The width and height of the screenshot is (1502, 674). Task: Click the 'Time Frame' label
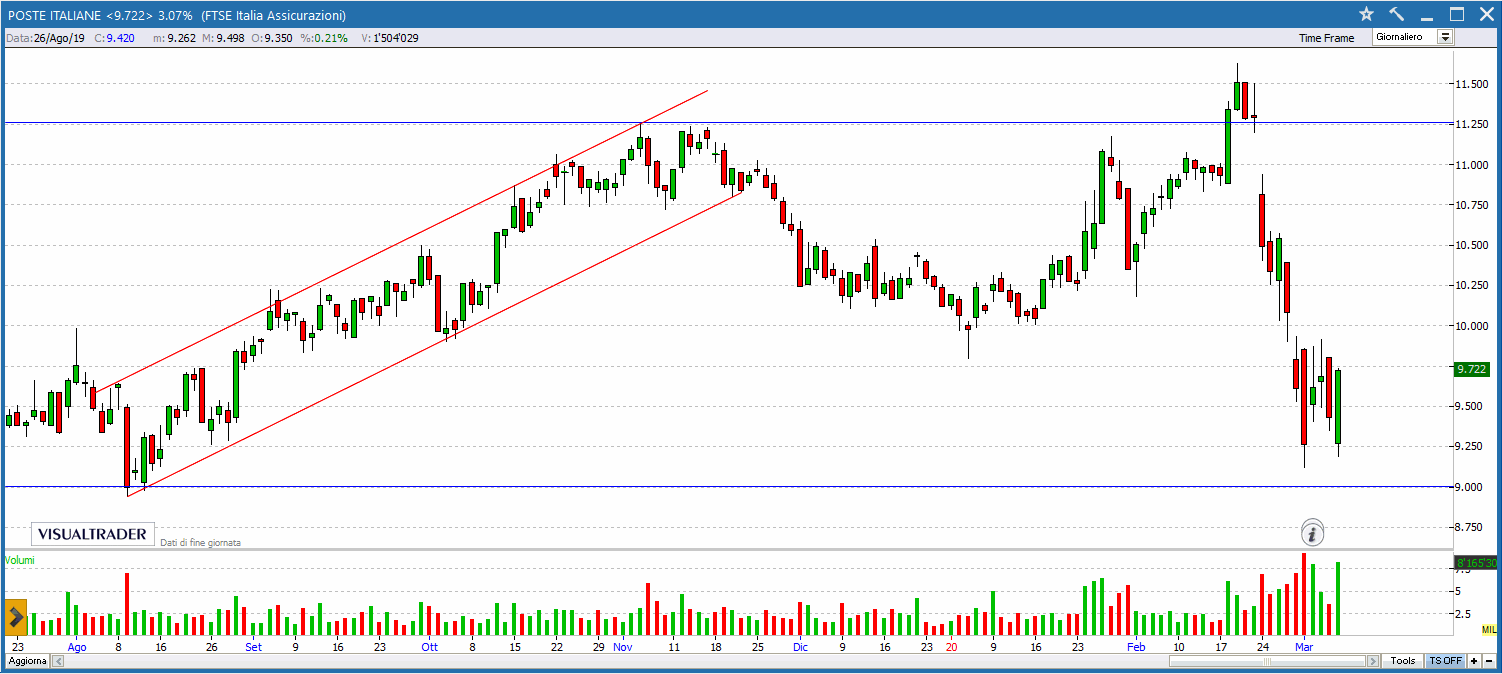[1326, 38]
